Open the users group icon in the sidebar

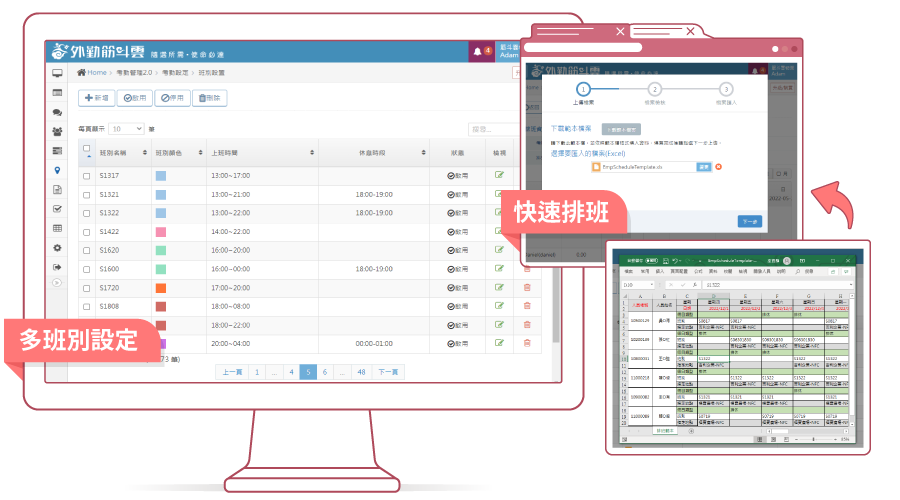coord(57,131)
